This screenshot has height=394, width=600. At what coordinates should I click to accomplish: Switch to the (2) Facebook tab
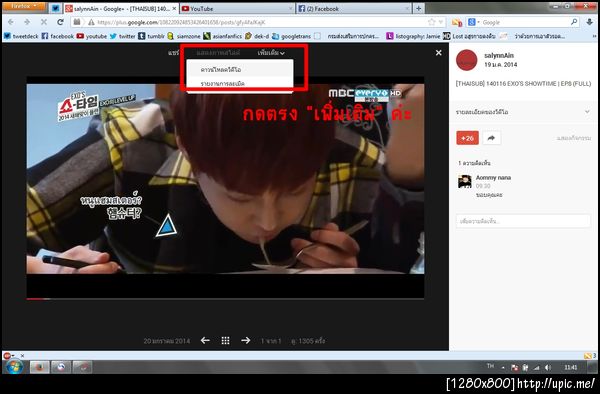tap(354, 8)
